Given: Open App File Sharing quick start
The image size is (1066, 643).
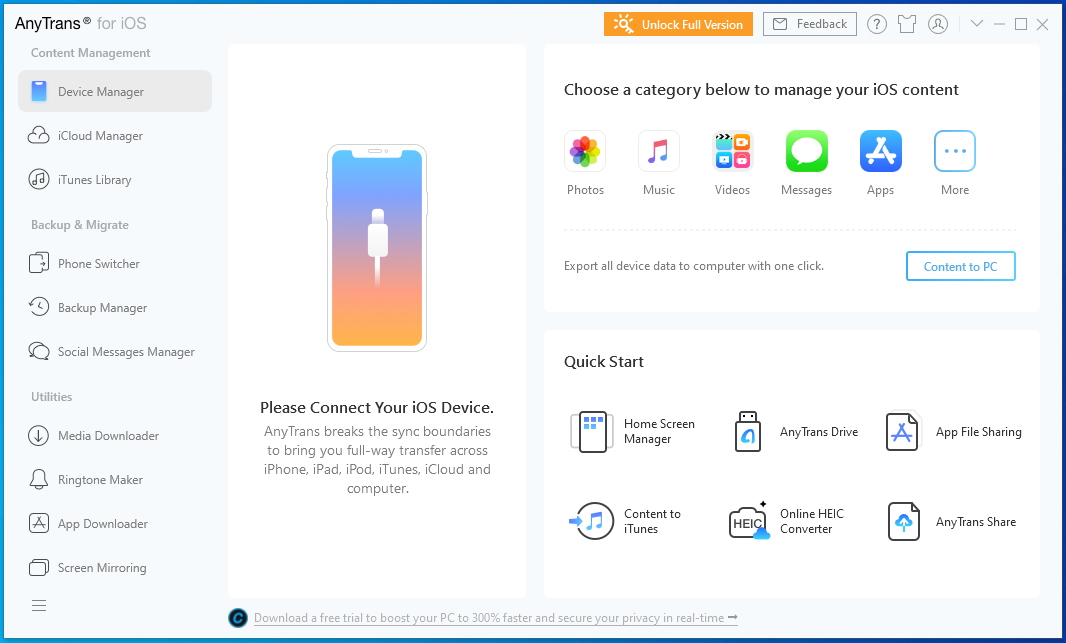Looking at the screenshot, I should [x=953, y=432].
